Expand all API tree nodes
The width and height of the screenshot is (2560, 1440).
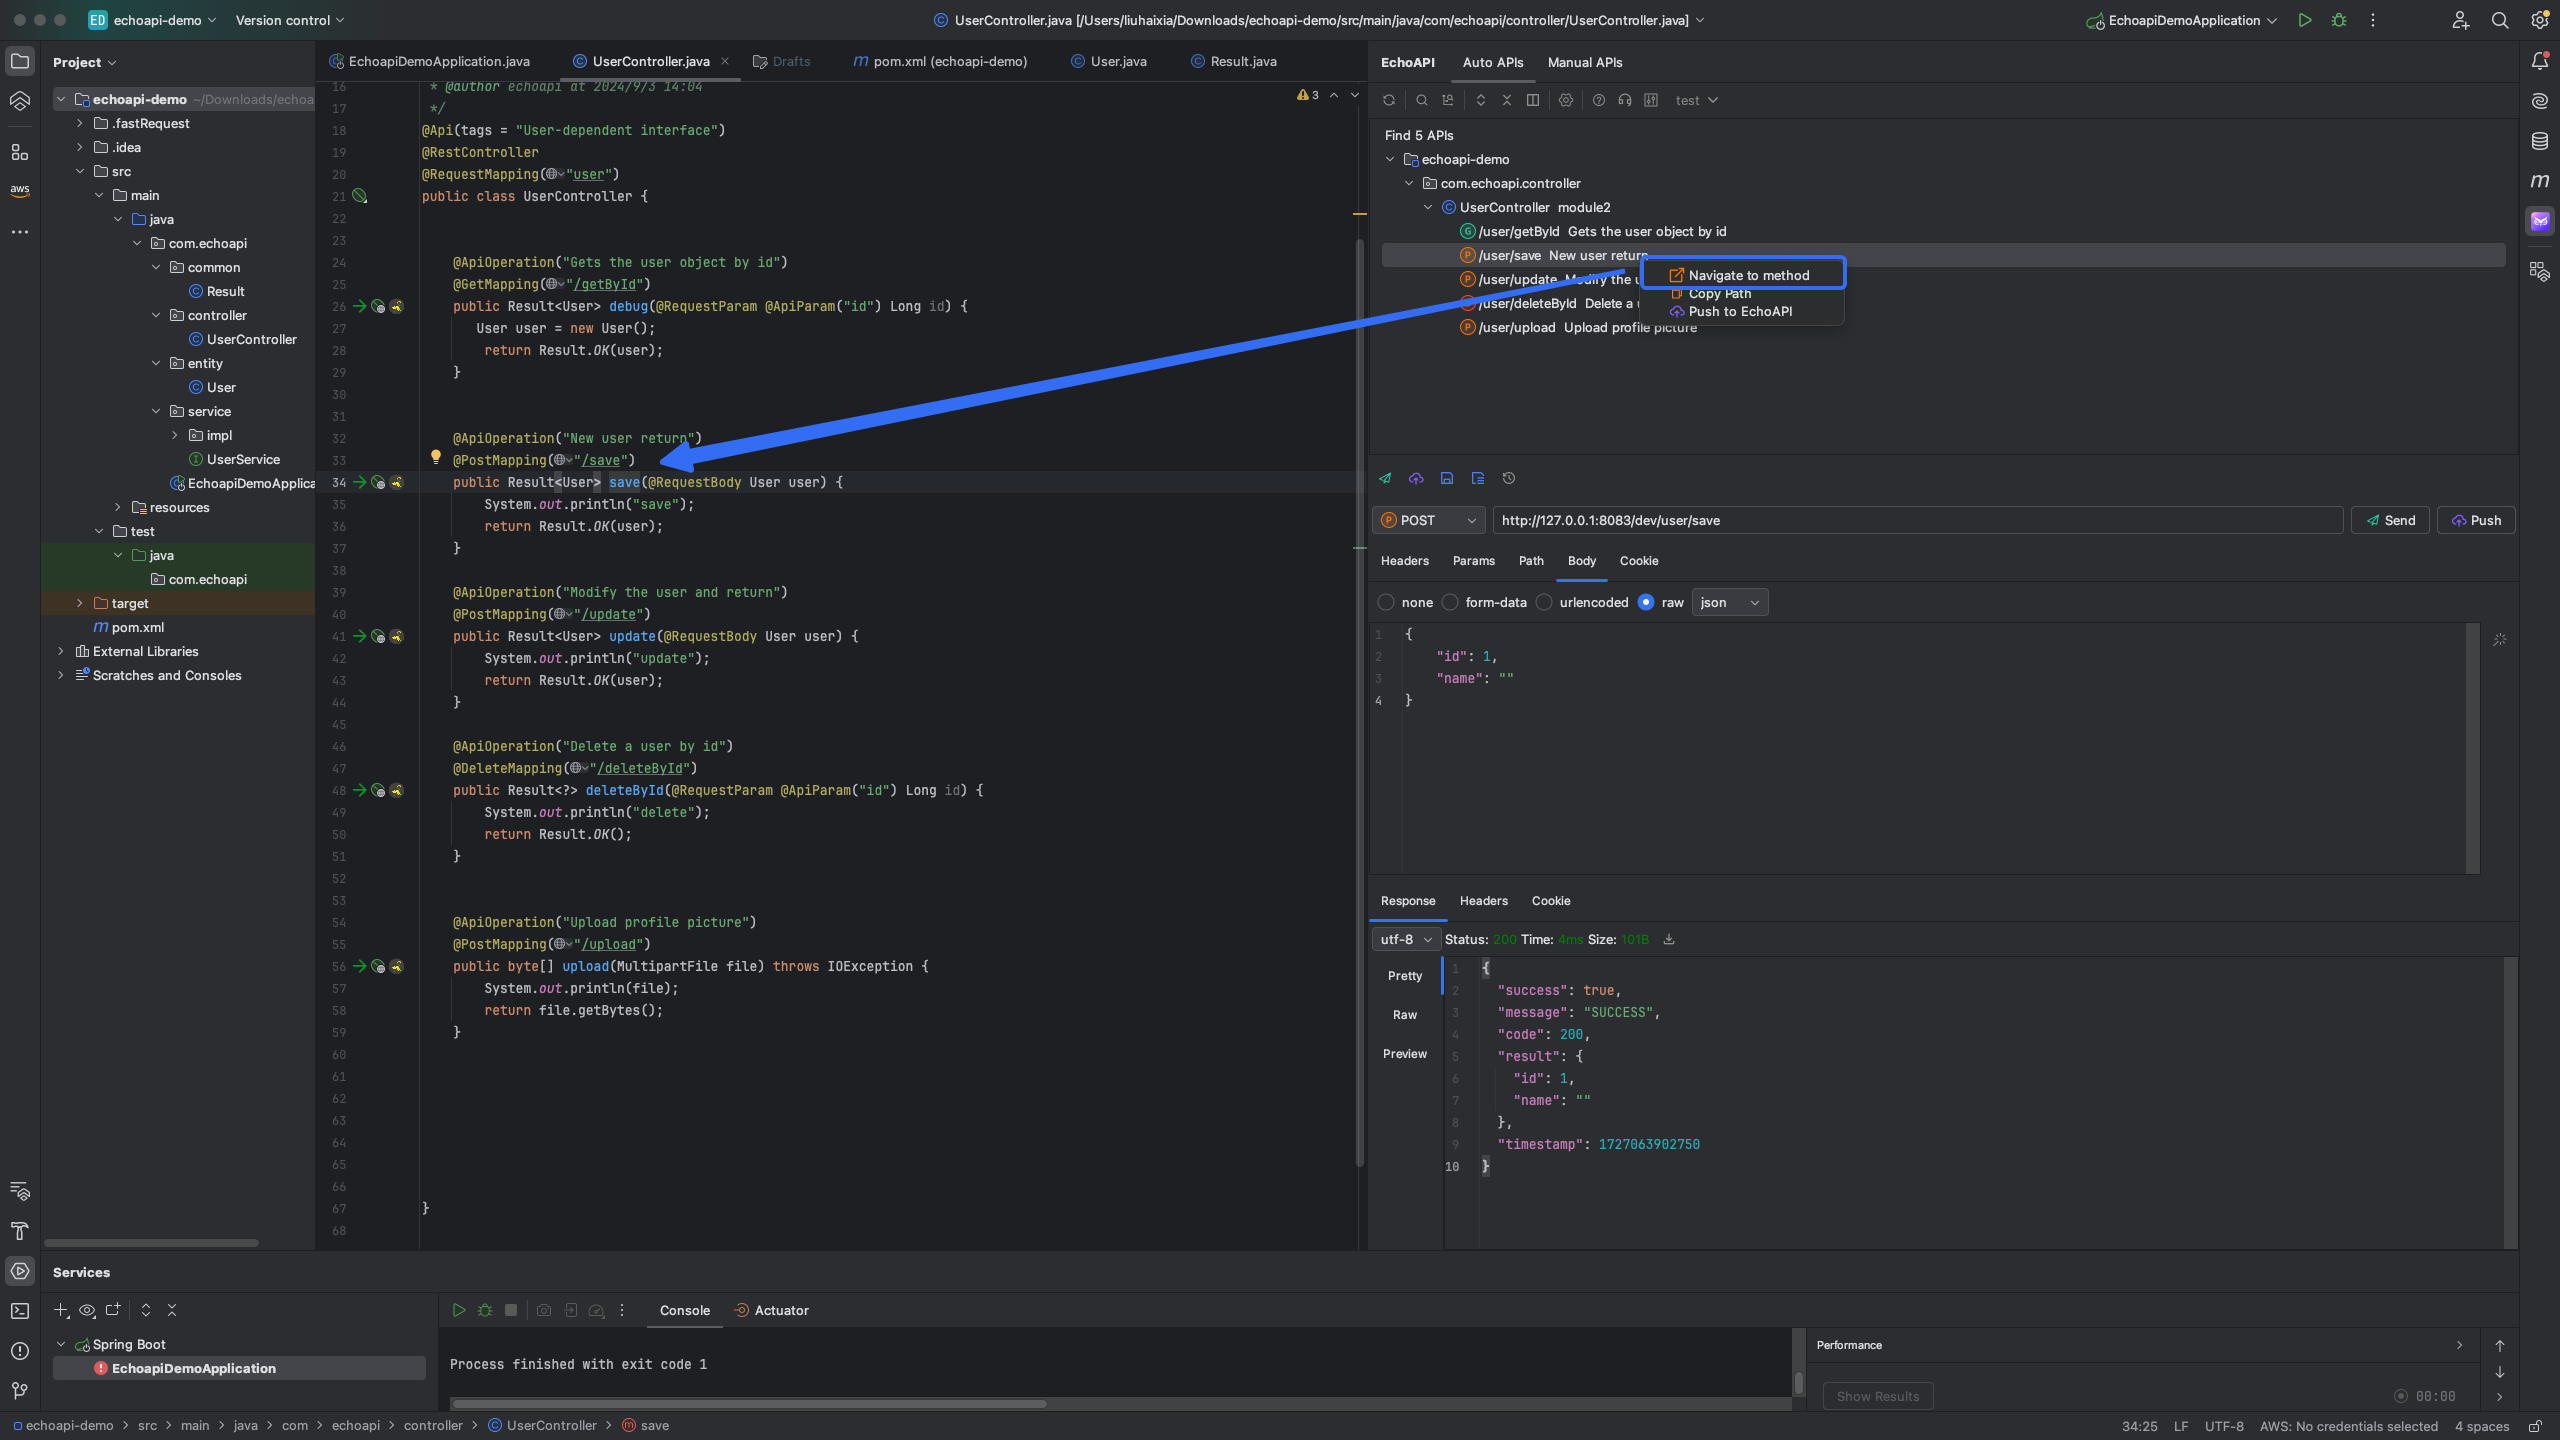coord(1481,100)
